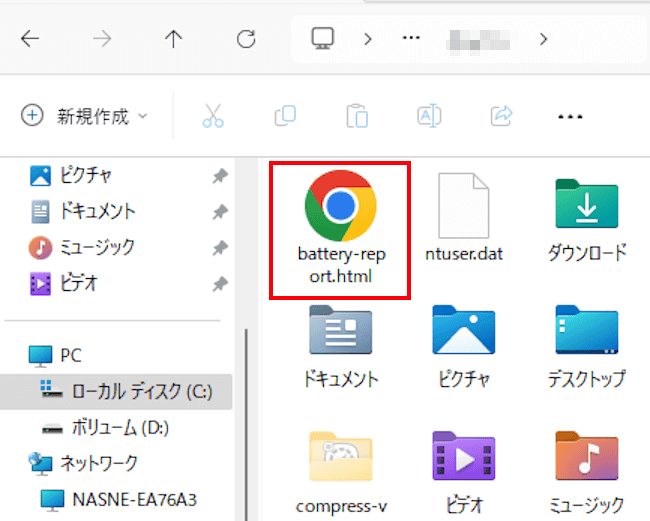Viewport: 650px width, 521px height.
Task: Click the blurred folder name in address bar
Action: coord(478,41)
